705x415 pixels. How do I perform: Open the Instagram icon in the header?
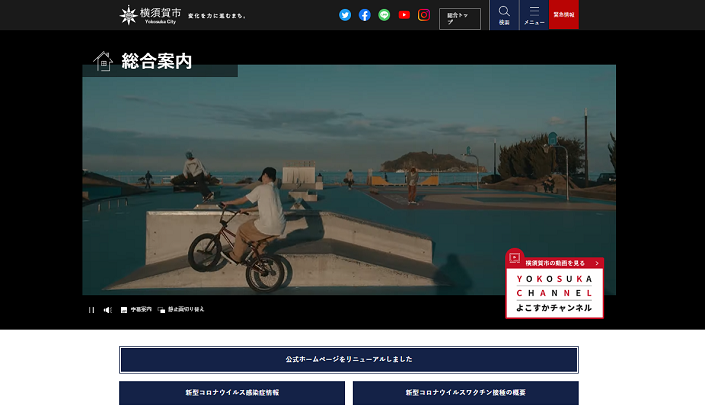424,15
